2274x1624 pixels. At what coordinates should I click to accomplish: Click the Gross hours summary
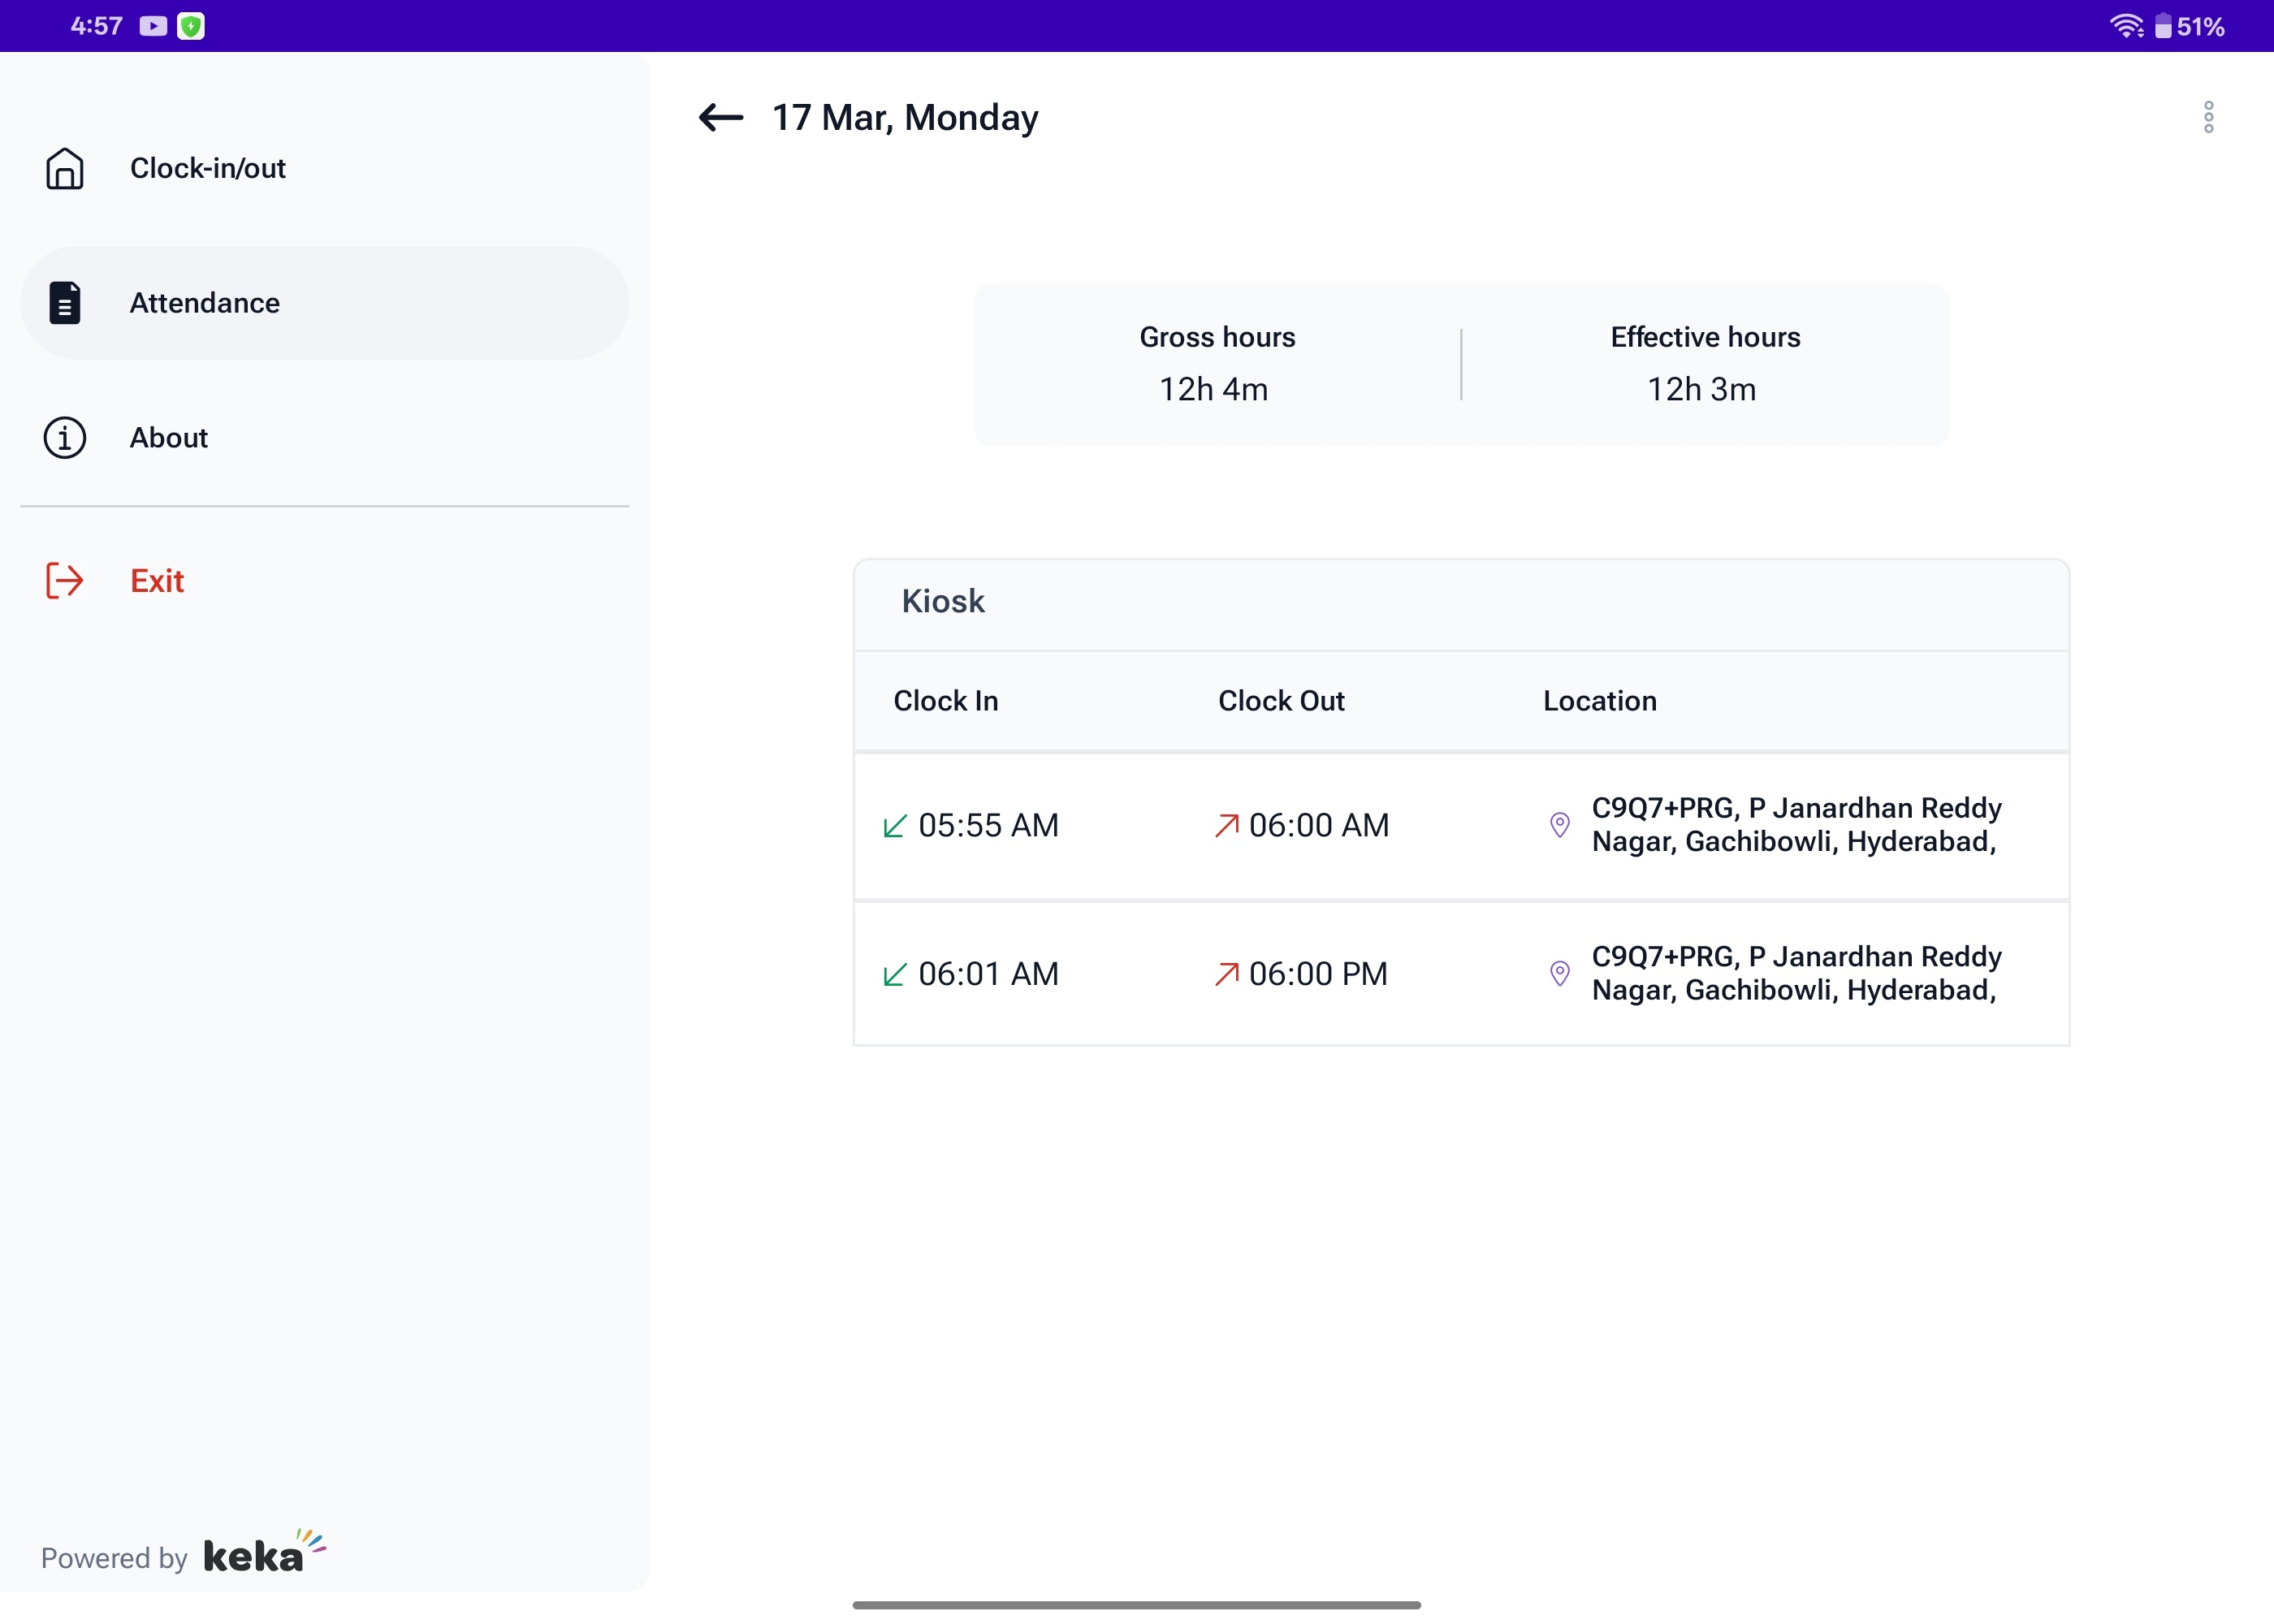click(x=1216, y=364)
